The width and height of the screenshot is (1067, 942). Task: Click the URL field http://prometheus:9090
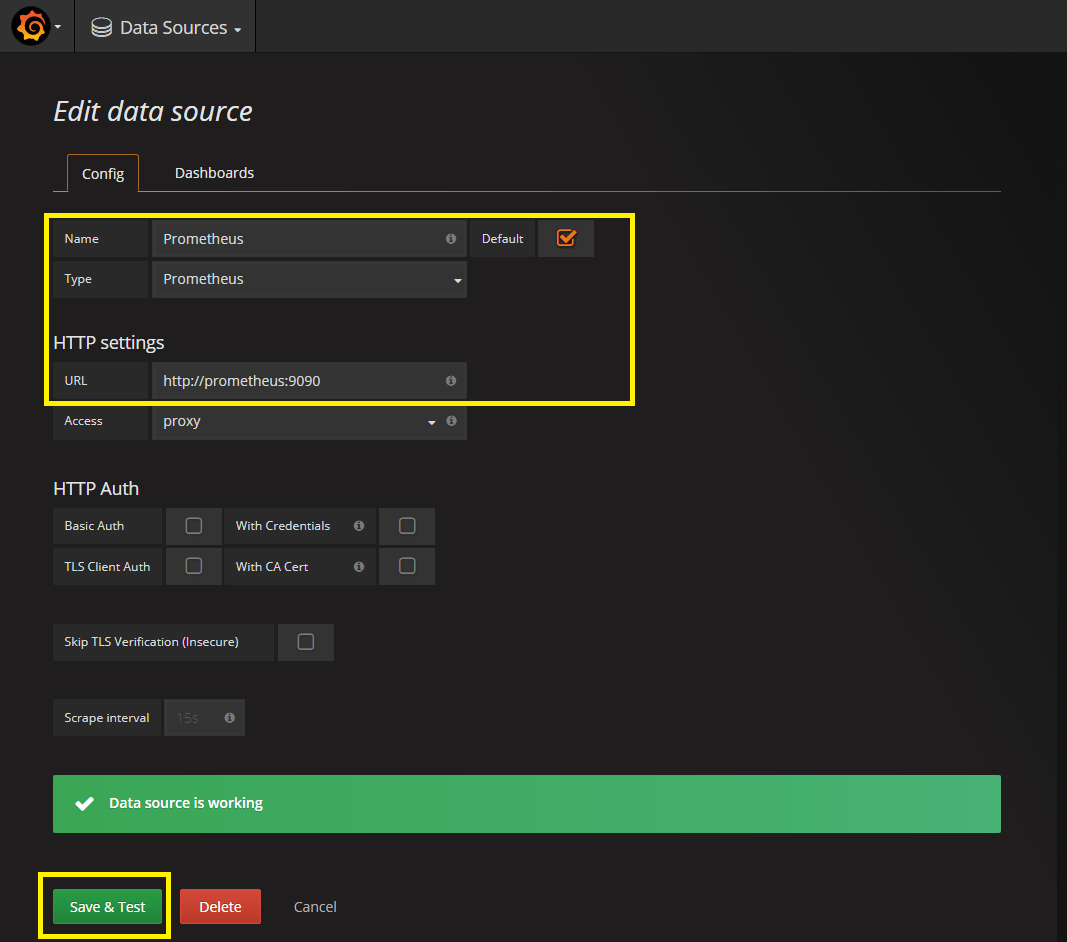click(309, 380)
